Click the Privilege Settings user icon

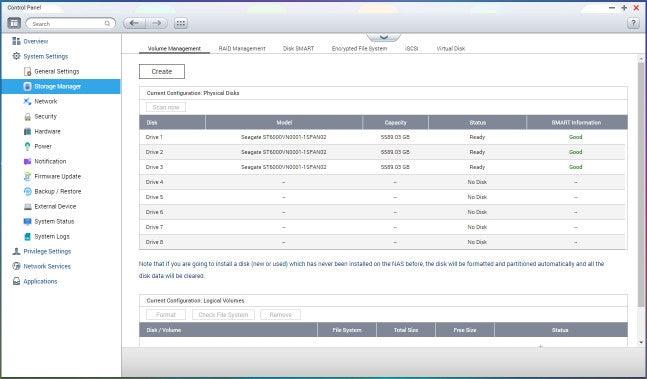pyautogui.click(x=17, y=251)
